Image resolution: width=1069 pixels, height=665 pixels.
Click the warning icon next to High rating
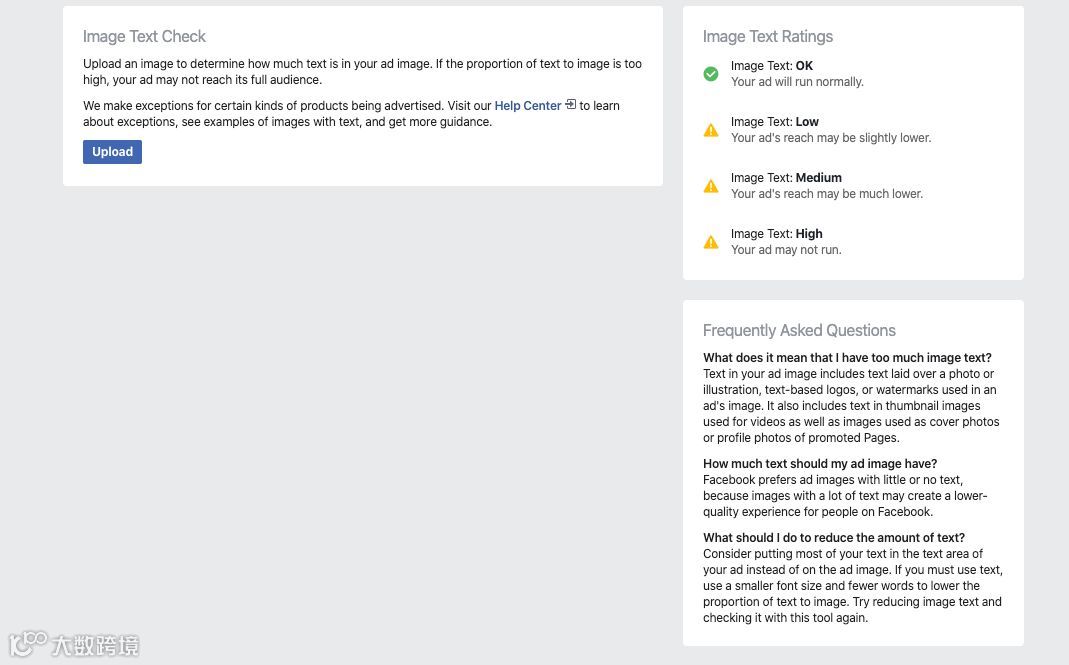[710, 241]
